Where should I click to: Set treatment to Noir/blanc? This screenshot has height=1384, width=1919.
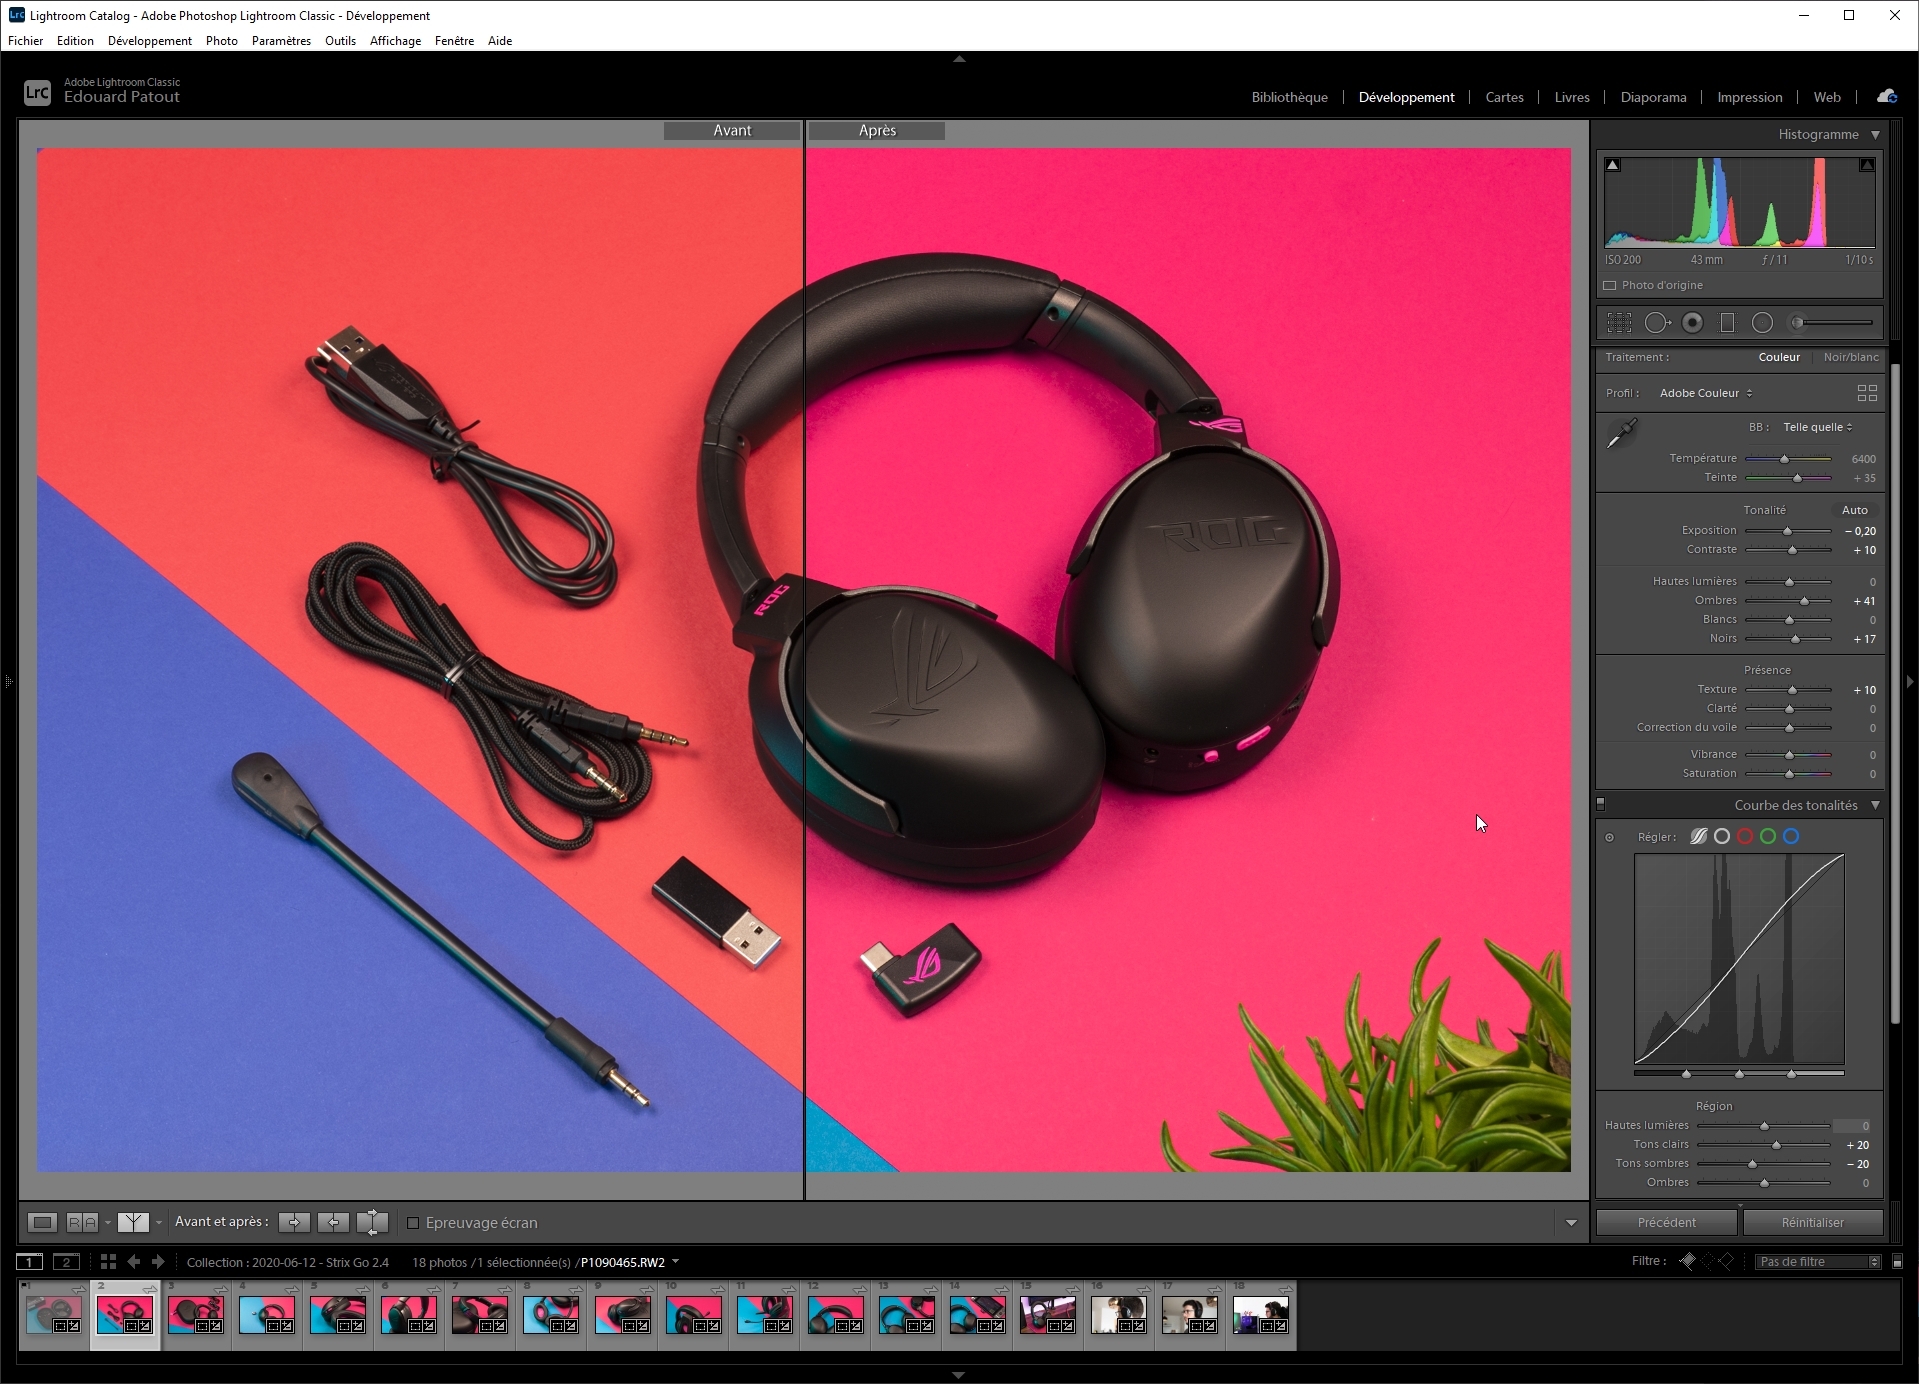pos(1850,357)
